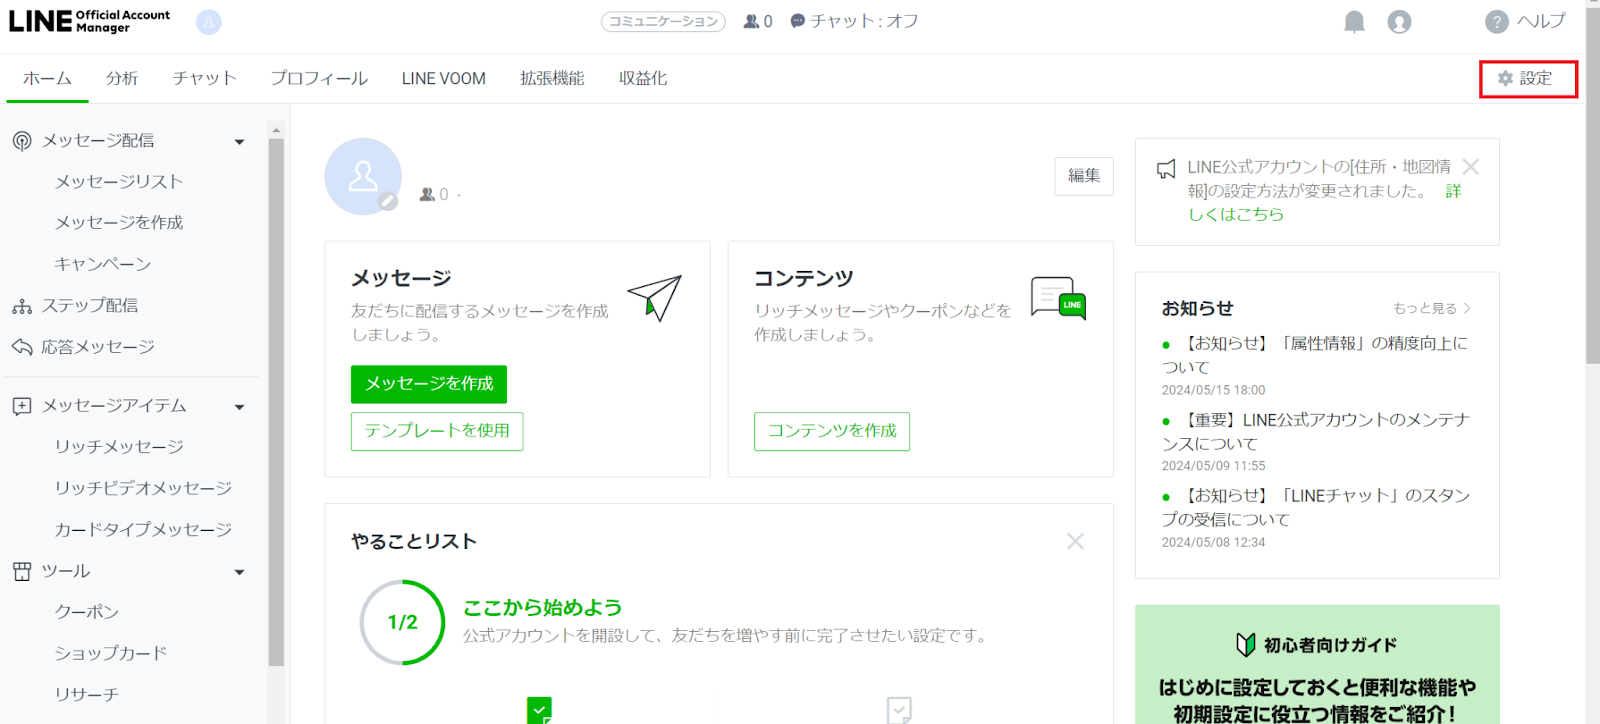Open the 収益化 tab
The image size is (1600, 724).
(x=643, y=78)
